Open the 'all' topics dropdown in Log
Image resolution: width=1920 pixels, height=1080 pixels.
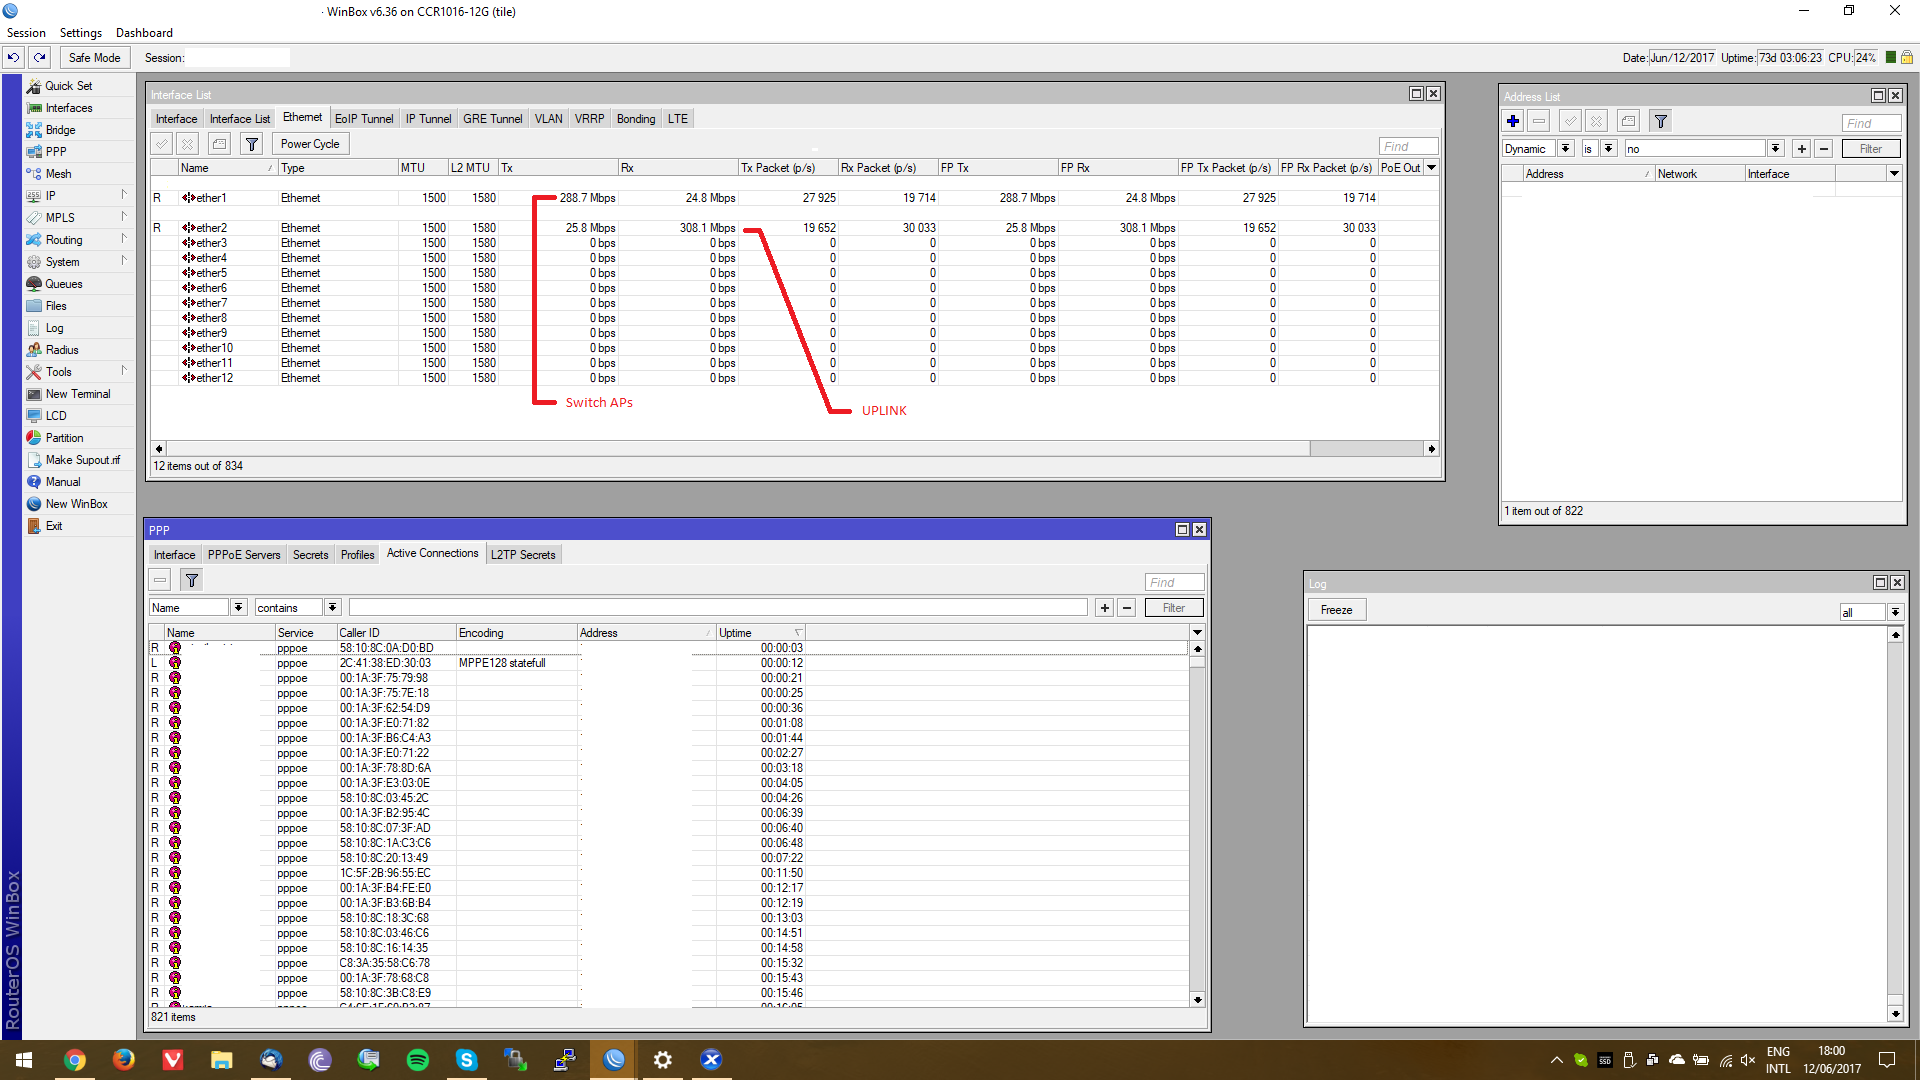click(x=1895, y=612)
